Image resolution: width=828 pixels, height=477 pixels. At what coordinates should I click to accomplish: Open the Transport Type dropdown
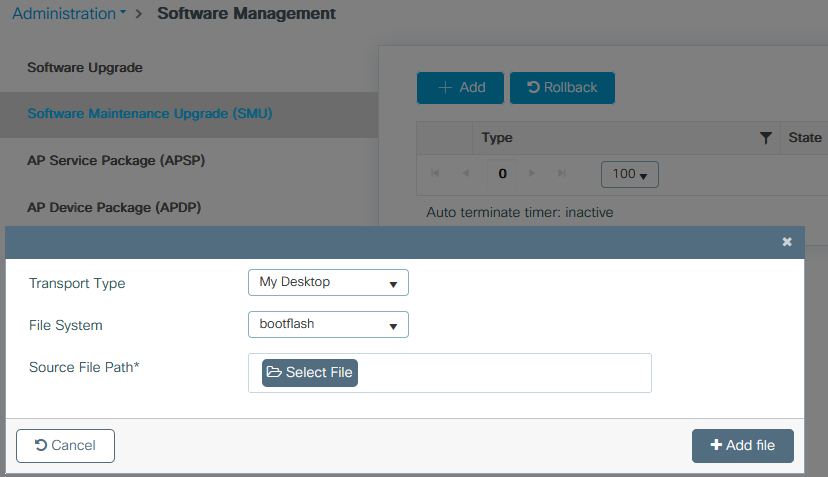click(328, 283)
